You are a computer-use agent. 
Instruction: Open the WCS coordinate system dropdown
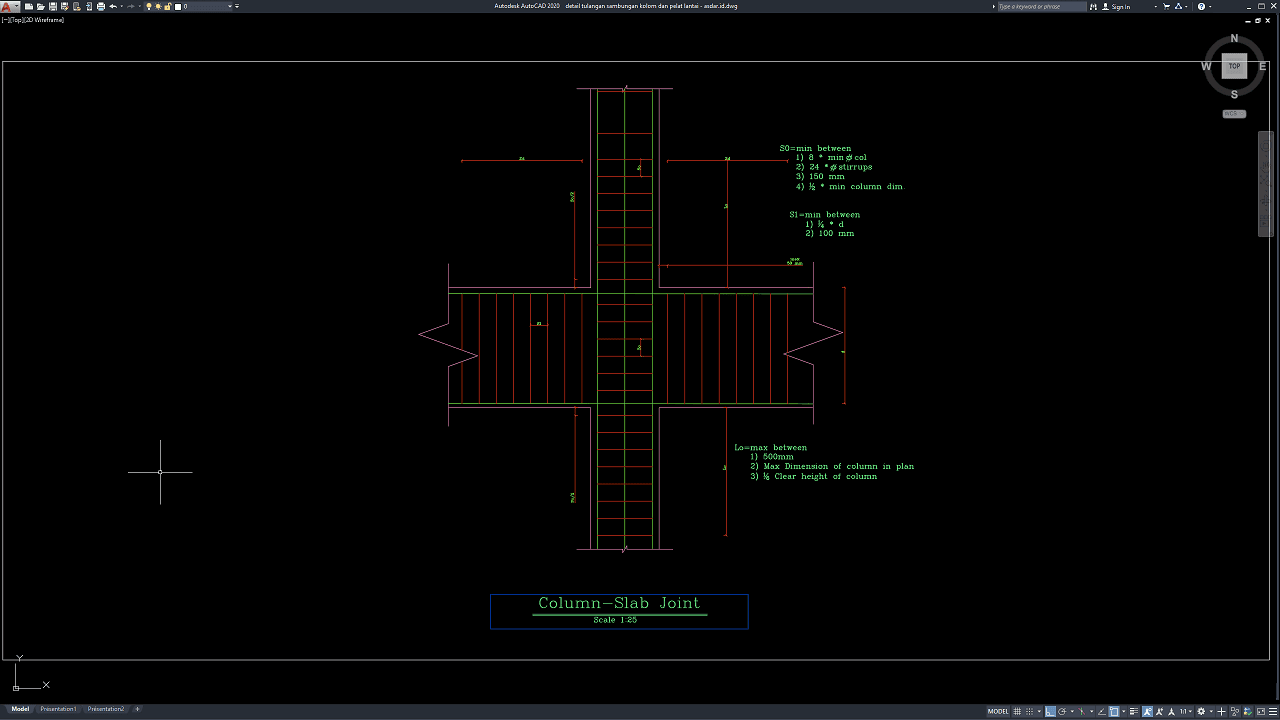tap(1234, 113)
